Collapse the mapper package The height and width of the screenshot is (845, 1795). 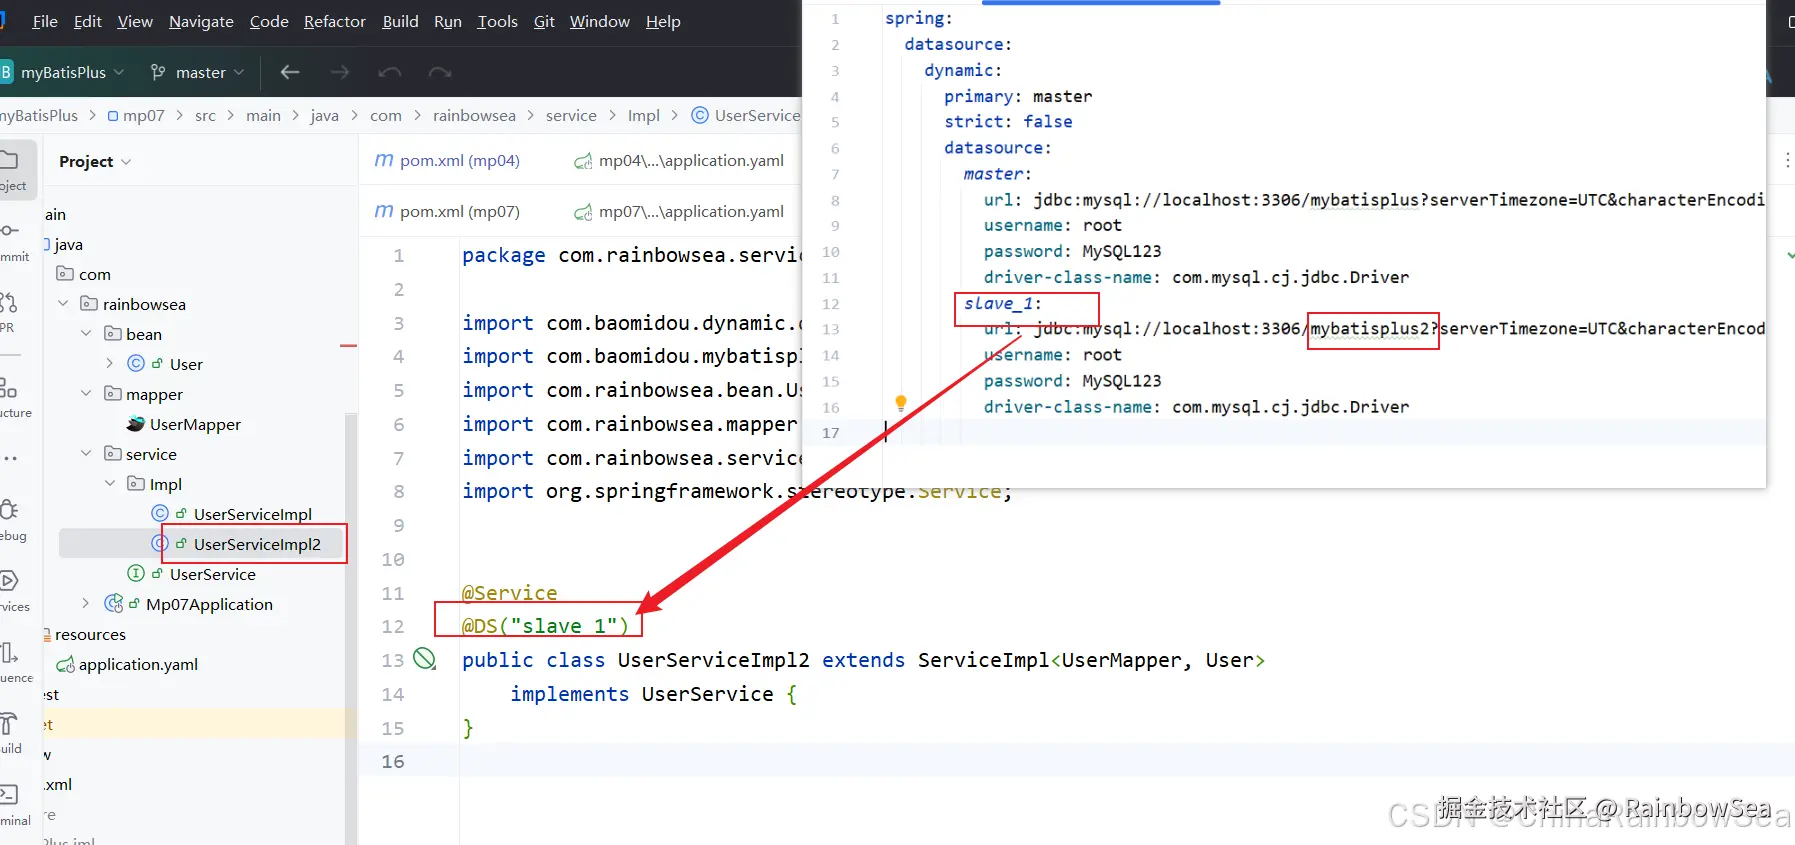tap(87, 394)
